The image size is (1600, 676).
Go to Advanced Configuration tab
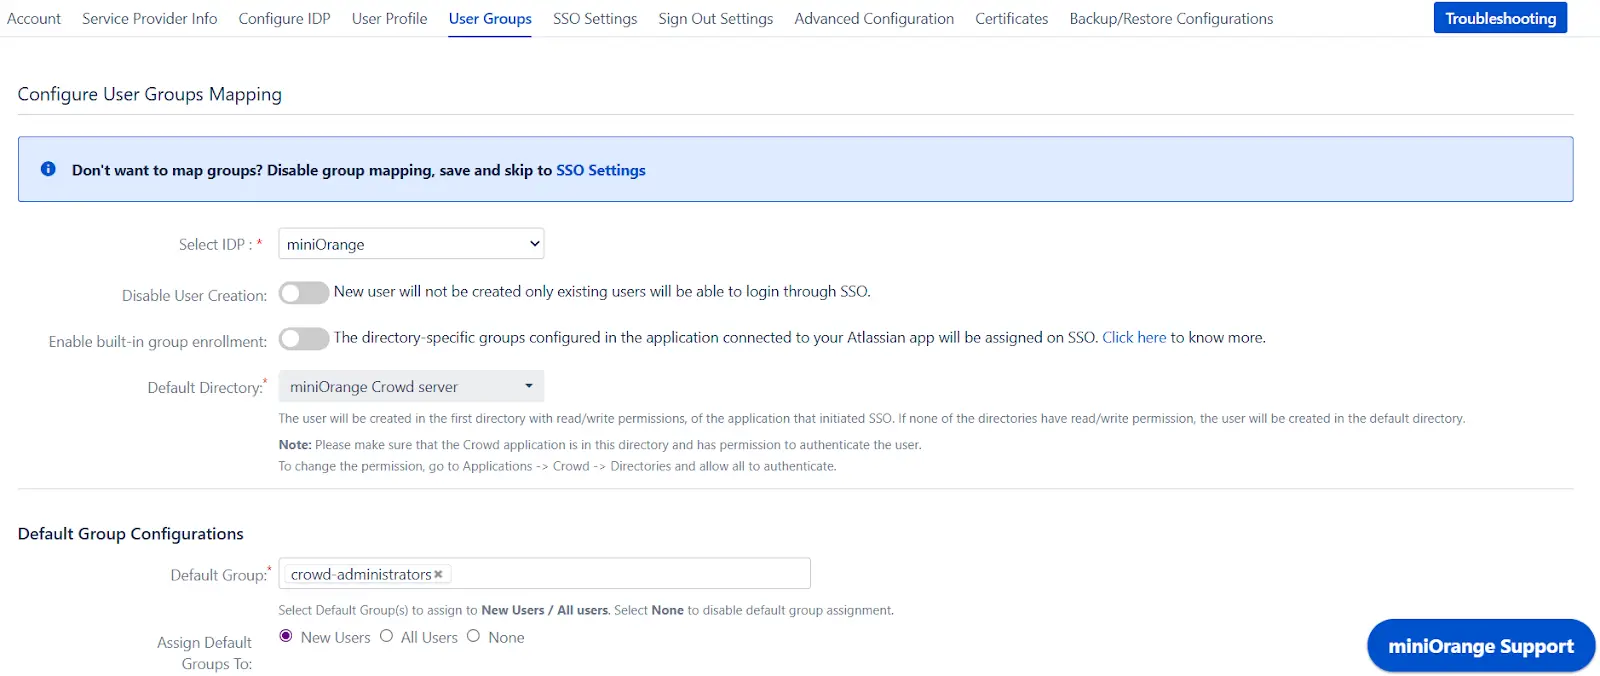(x=874, y=19)
